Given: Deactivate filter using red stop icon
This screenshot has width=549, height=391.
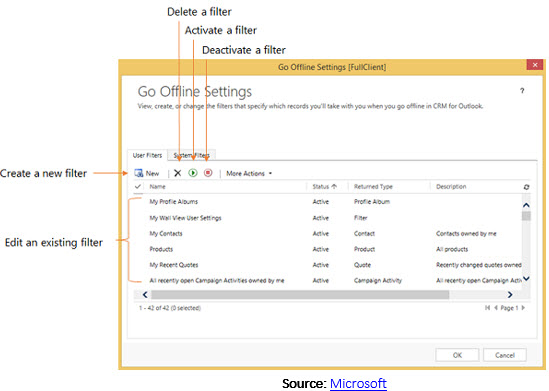Looking at the screenshot, I should [208, 173].
